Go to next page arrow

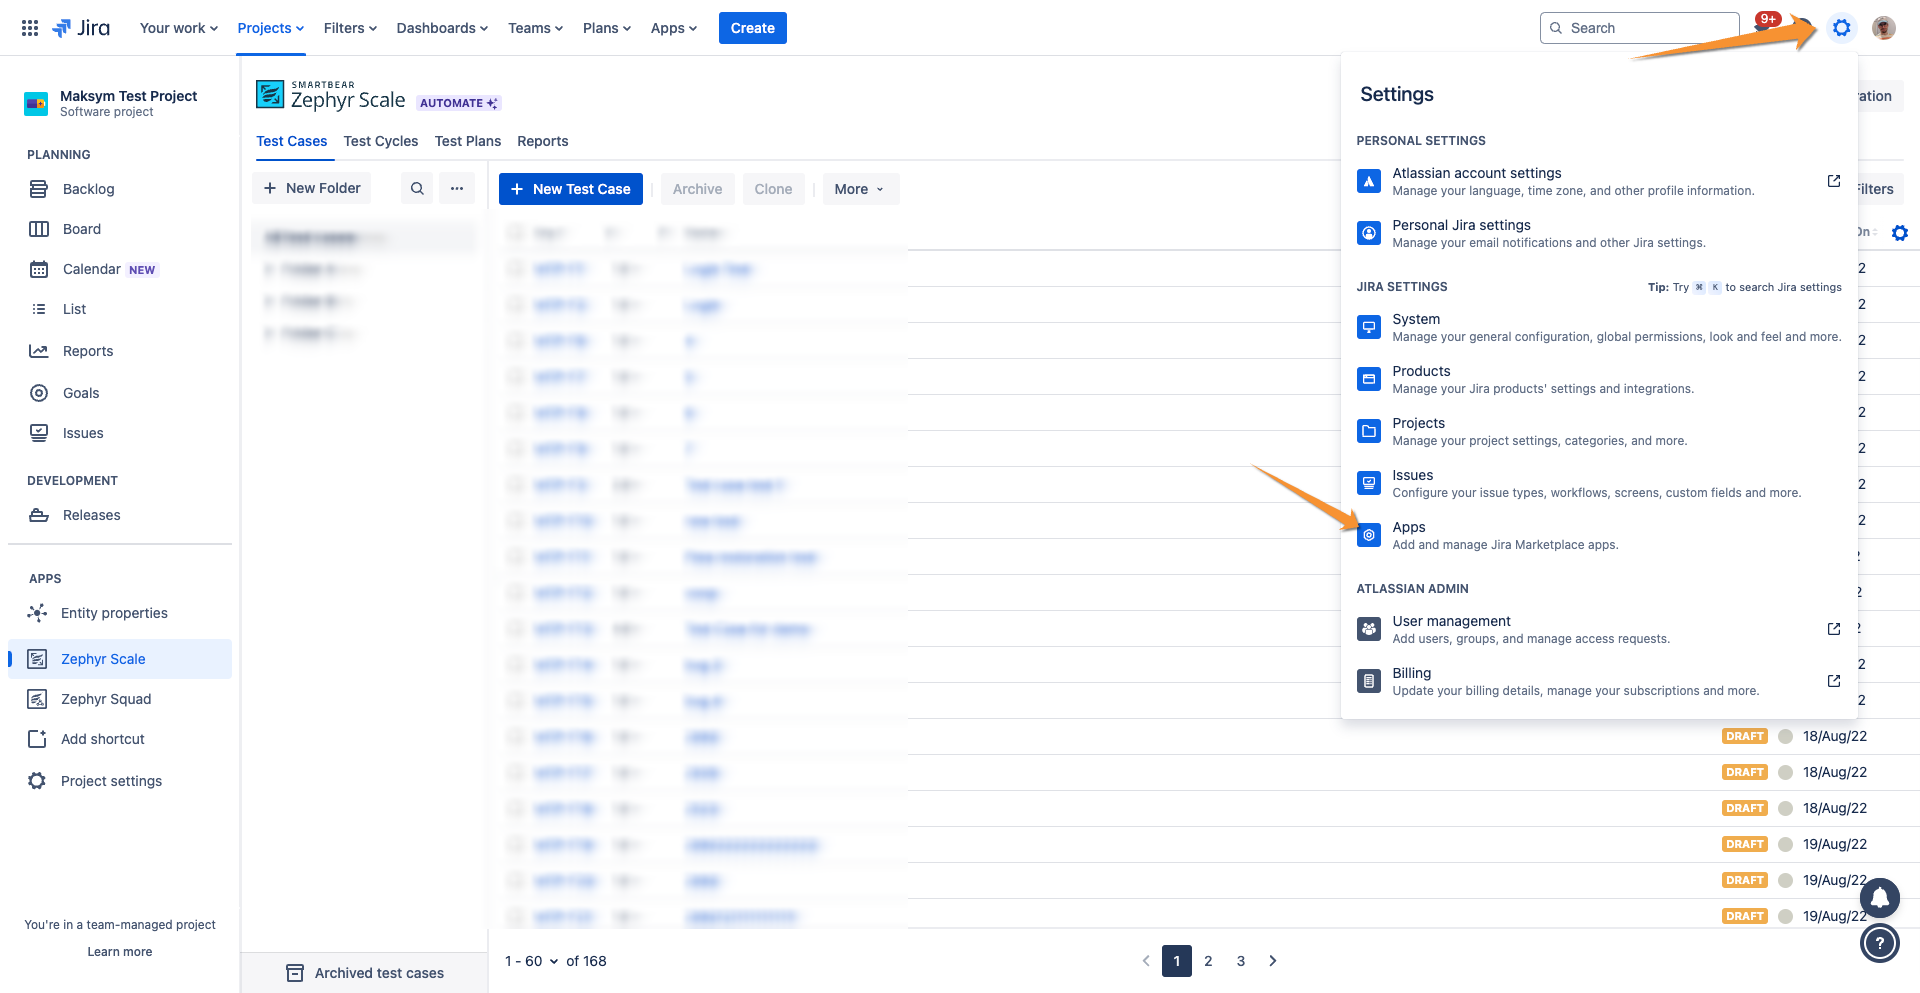pyautogui.click(x=1273, y=961)
